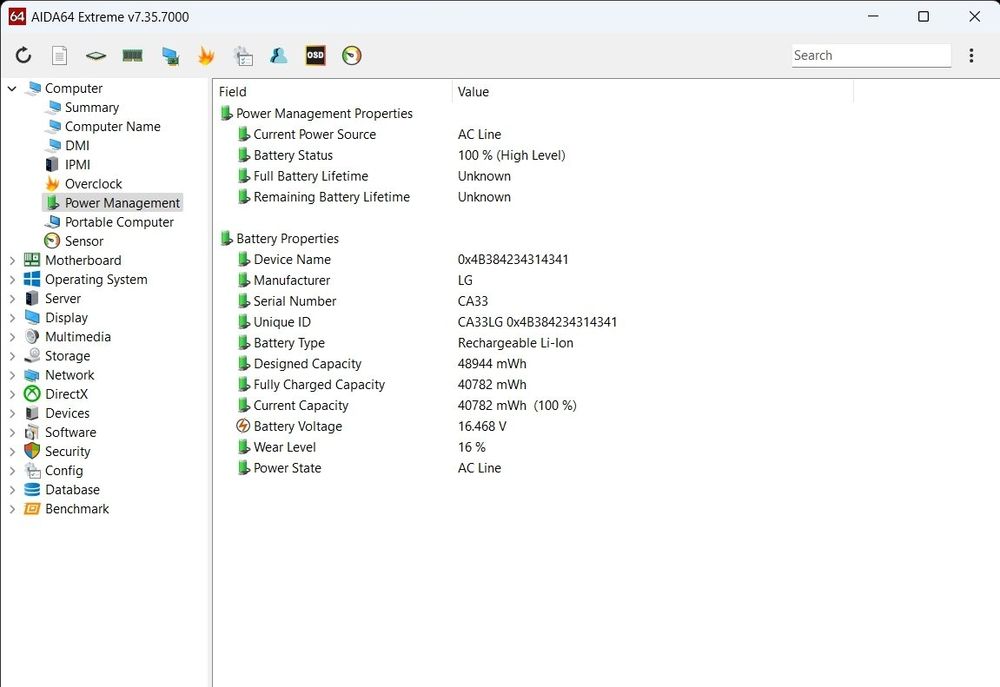
Task: Click the Software tree icon
Action: pyautogui.click(x=32, y=432)
